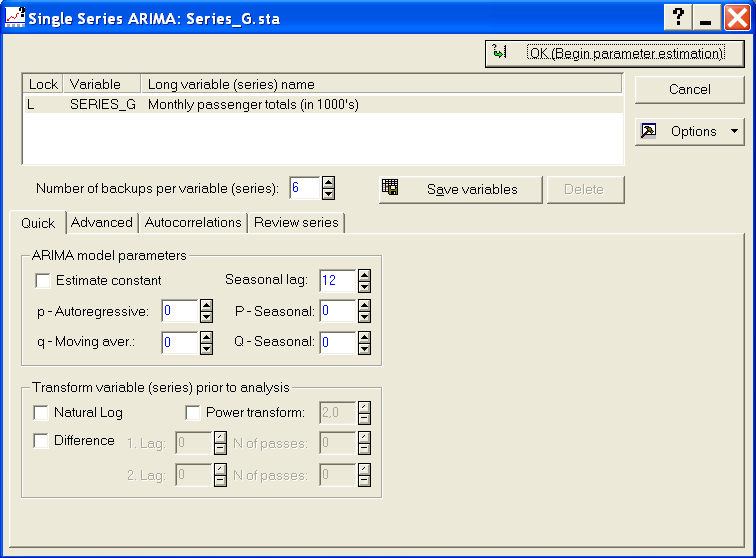Increase P - Seasonal value
This screenshot has width=756, height=558.
point(364,305)
